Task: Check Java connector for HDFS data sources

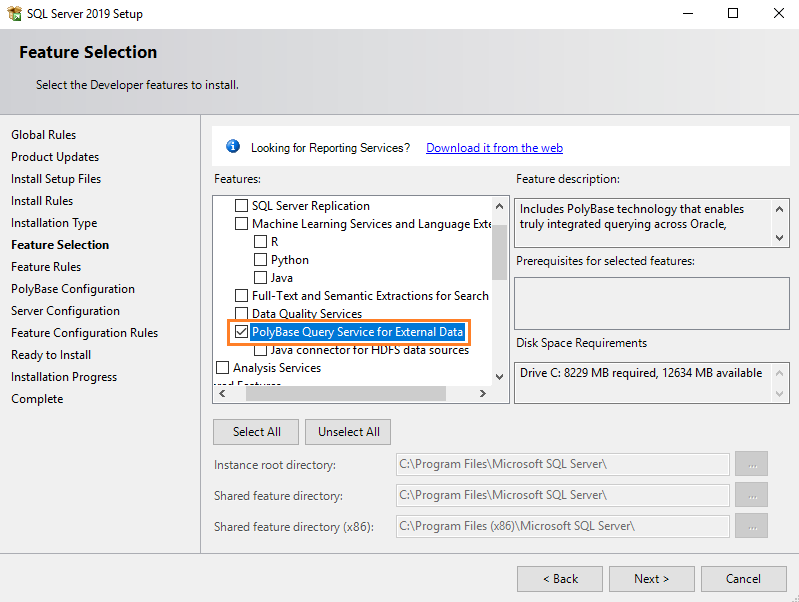Action: (x=260, y=350)
